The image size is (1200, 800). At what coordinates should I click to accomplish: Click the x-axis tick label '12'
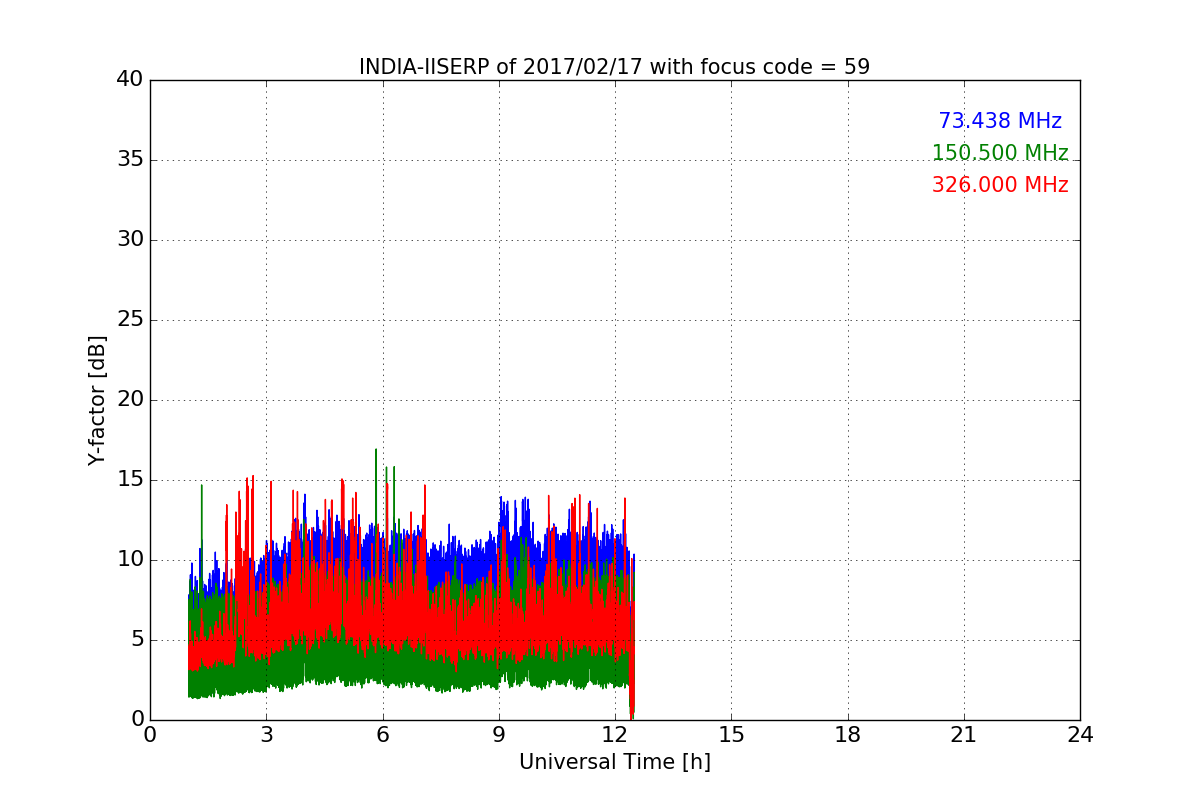615,735
